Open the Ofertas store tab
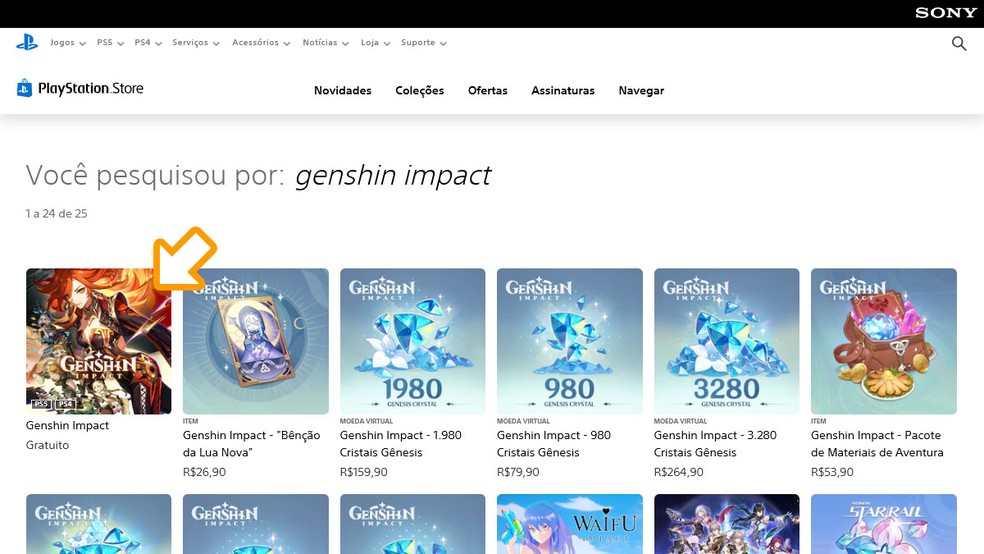The image size is (984, 554). 488,90
